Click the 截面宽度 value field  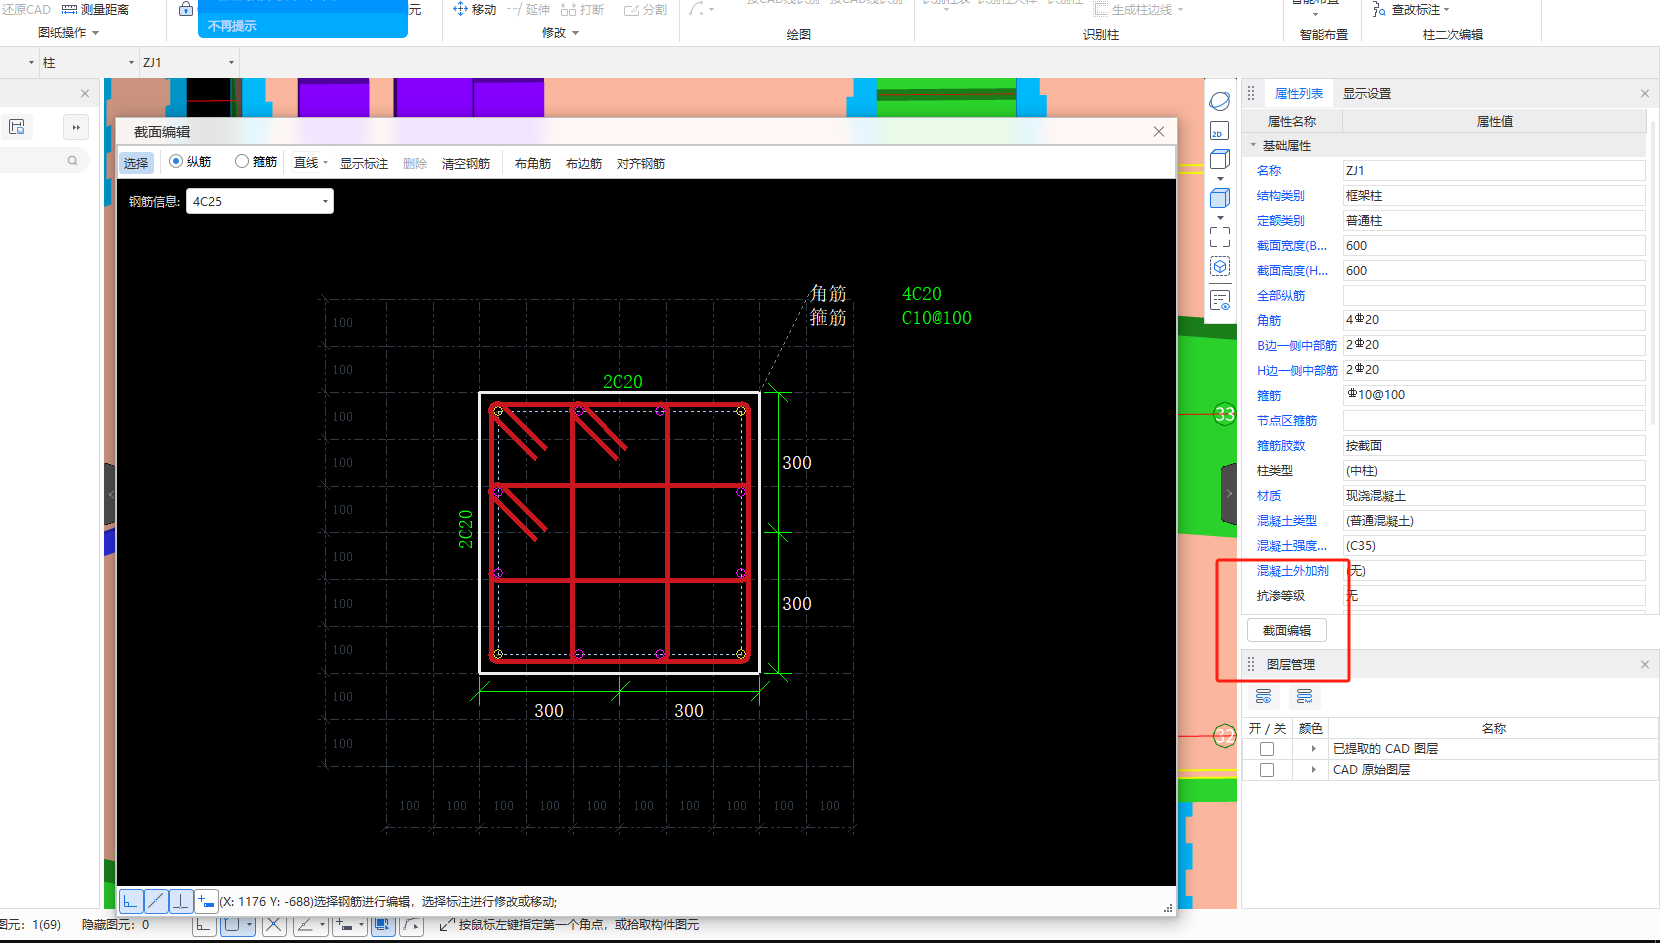pyautogui.click(x=1493, y=245)
